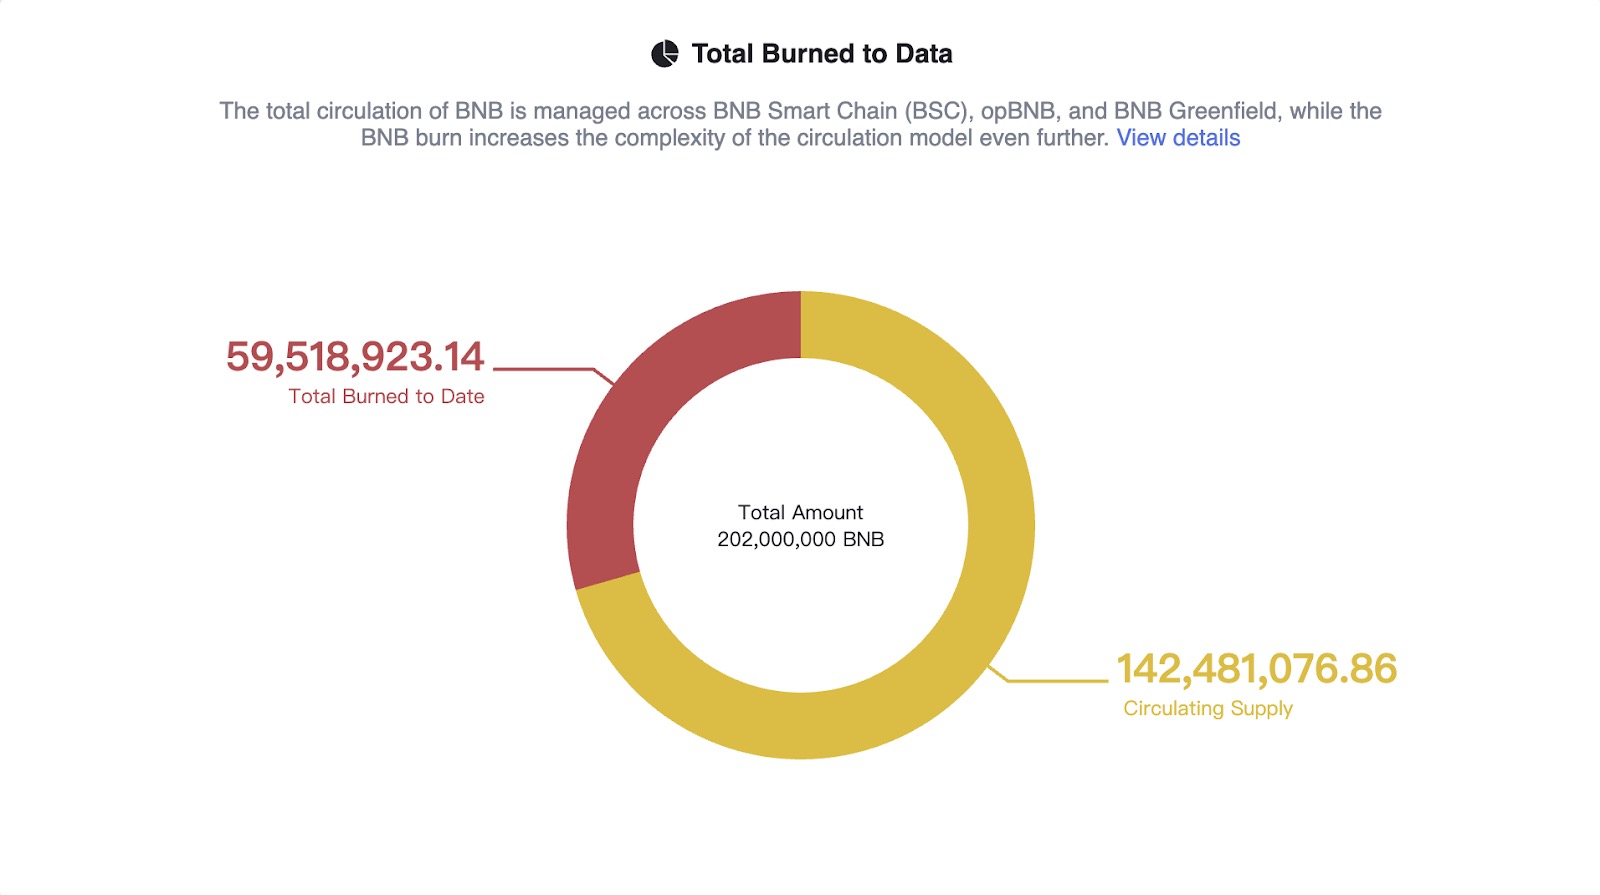Click the Total Amount text in donut center
Viewport: 1600px width, 895px height.
tap(800, 513)
